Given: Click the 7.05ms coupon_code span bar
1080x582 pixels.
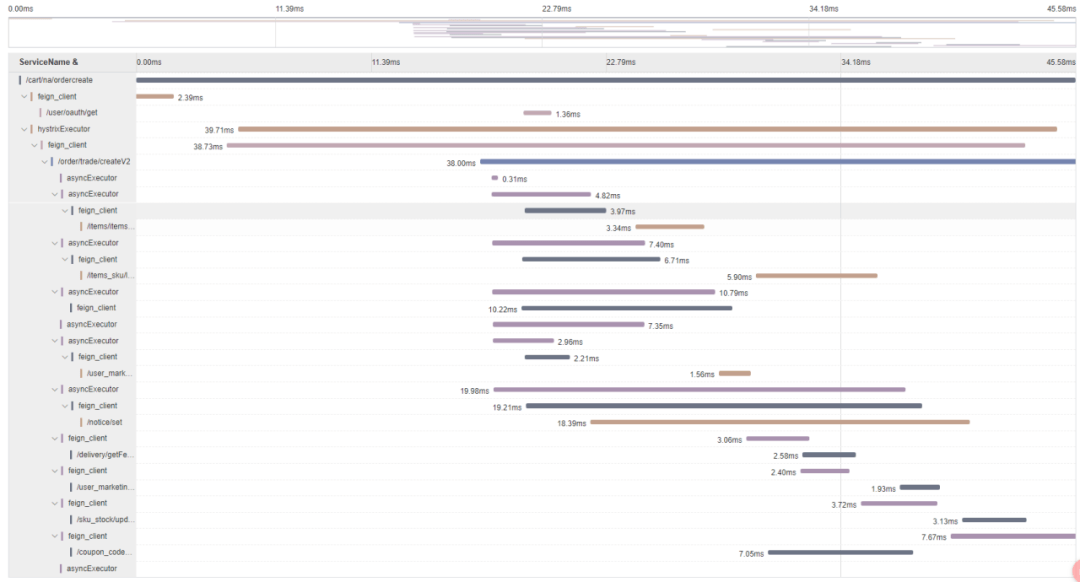Looking at the screenshot, I should click(840, 552).
